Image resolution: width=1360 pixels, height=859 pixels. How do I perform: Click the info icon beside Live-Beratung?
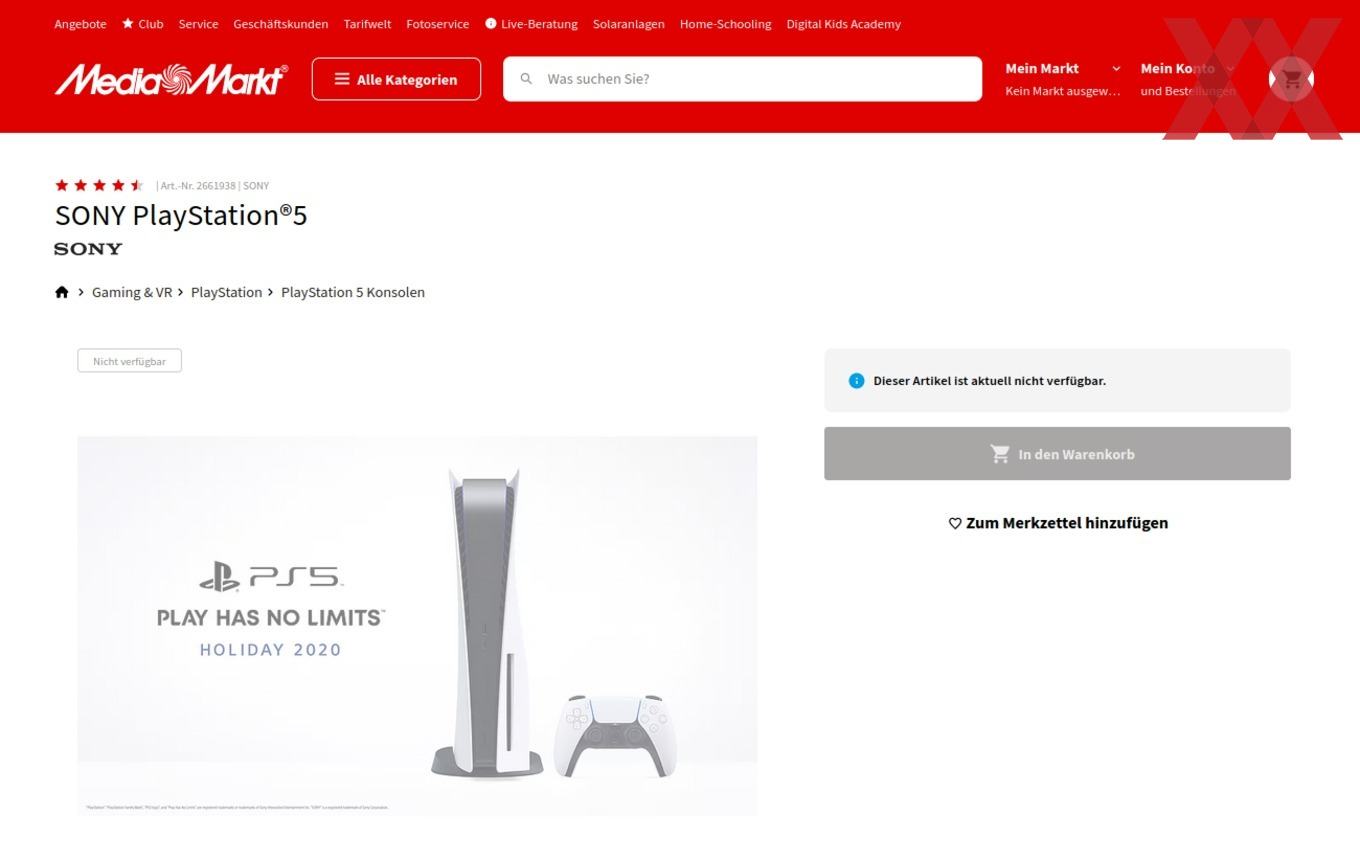(491, 23)
